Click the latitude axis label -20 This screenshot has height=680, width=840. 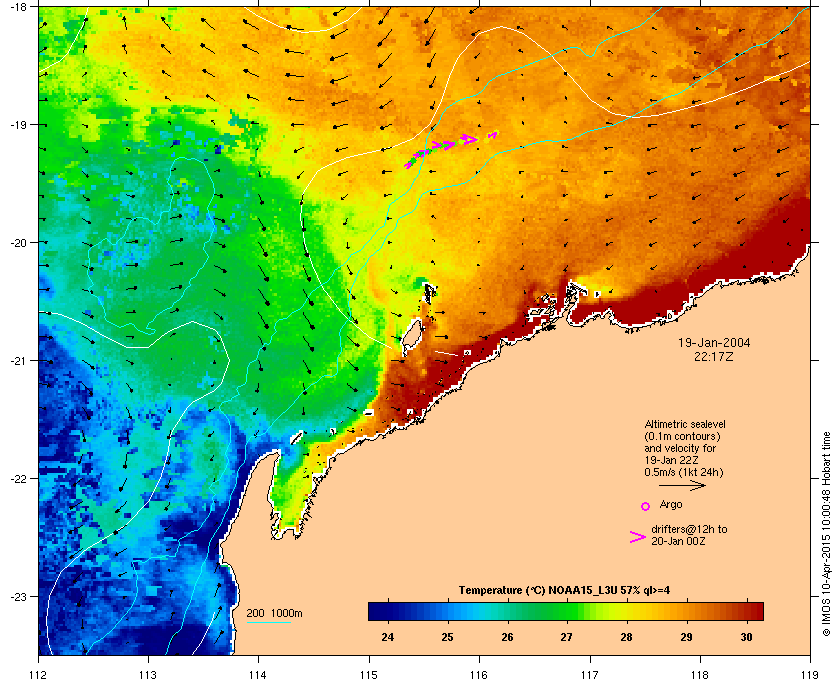[x=18, y=242]
